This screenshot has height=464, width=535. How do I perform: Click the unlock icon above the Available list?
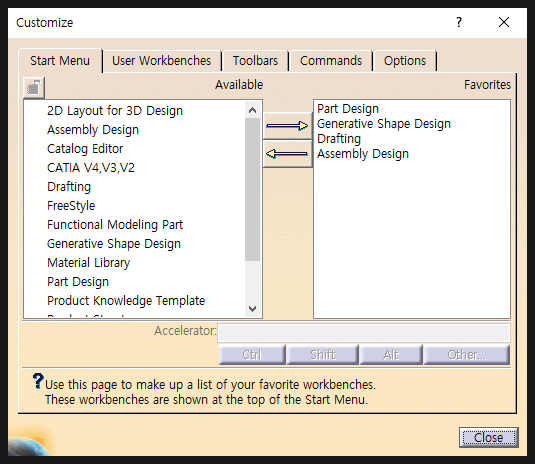coord(34,88)
